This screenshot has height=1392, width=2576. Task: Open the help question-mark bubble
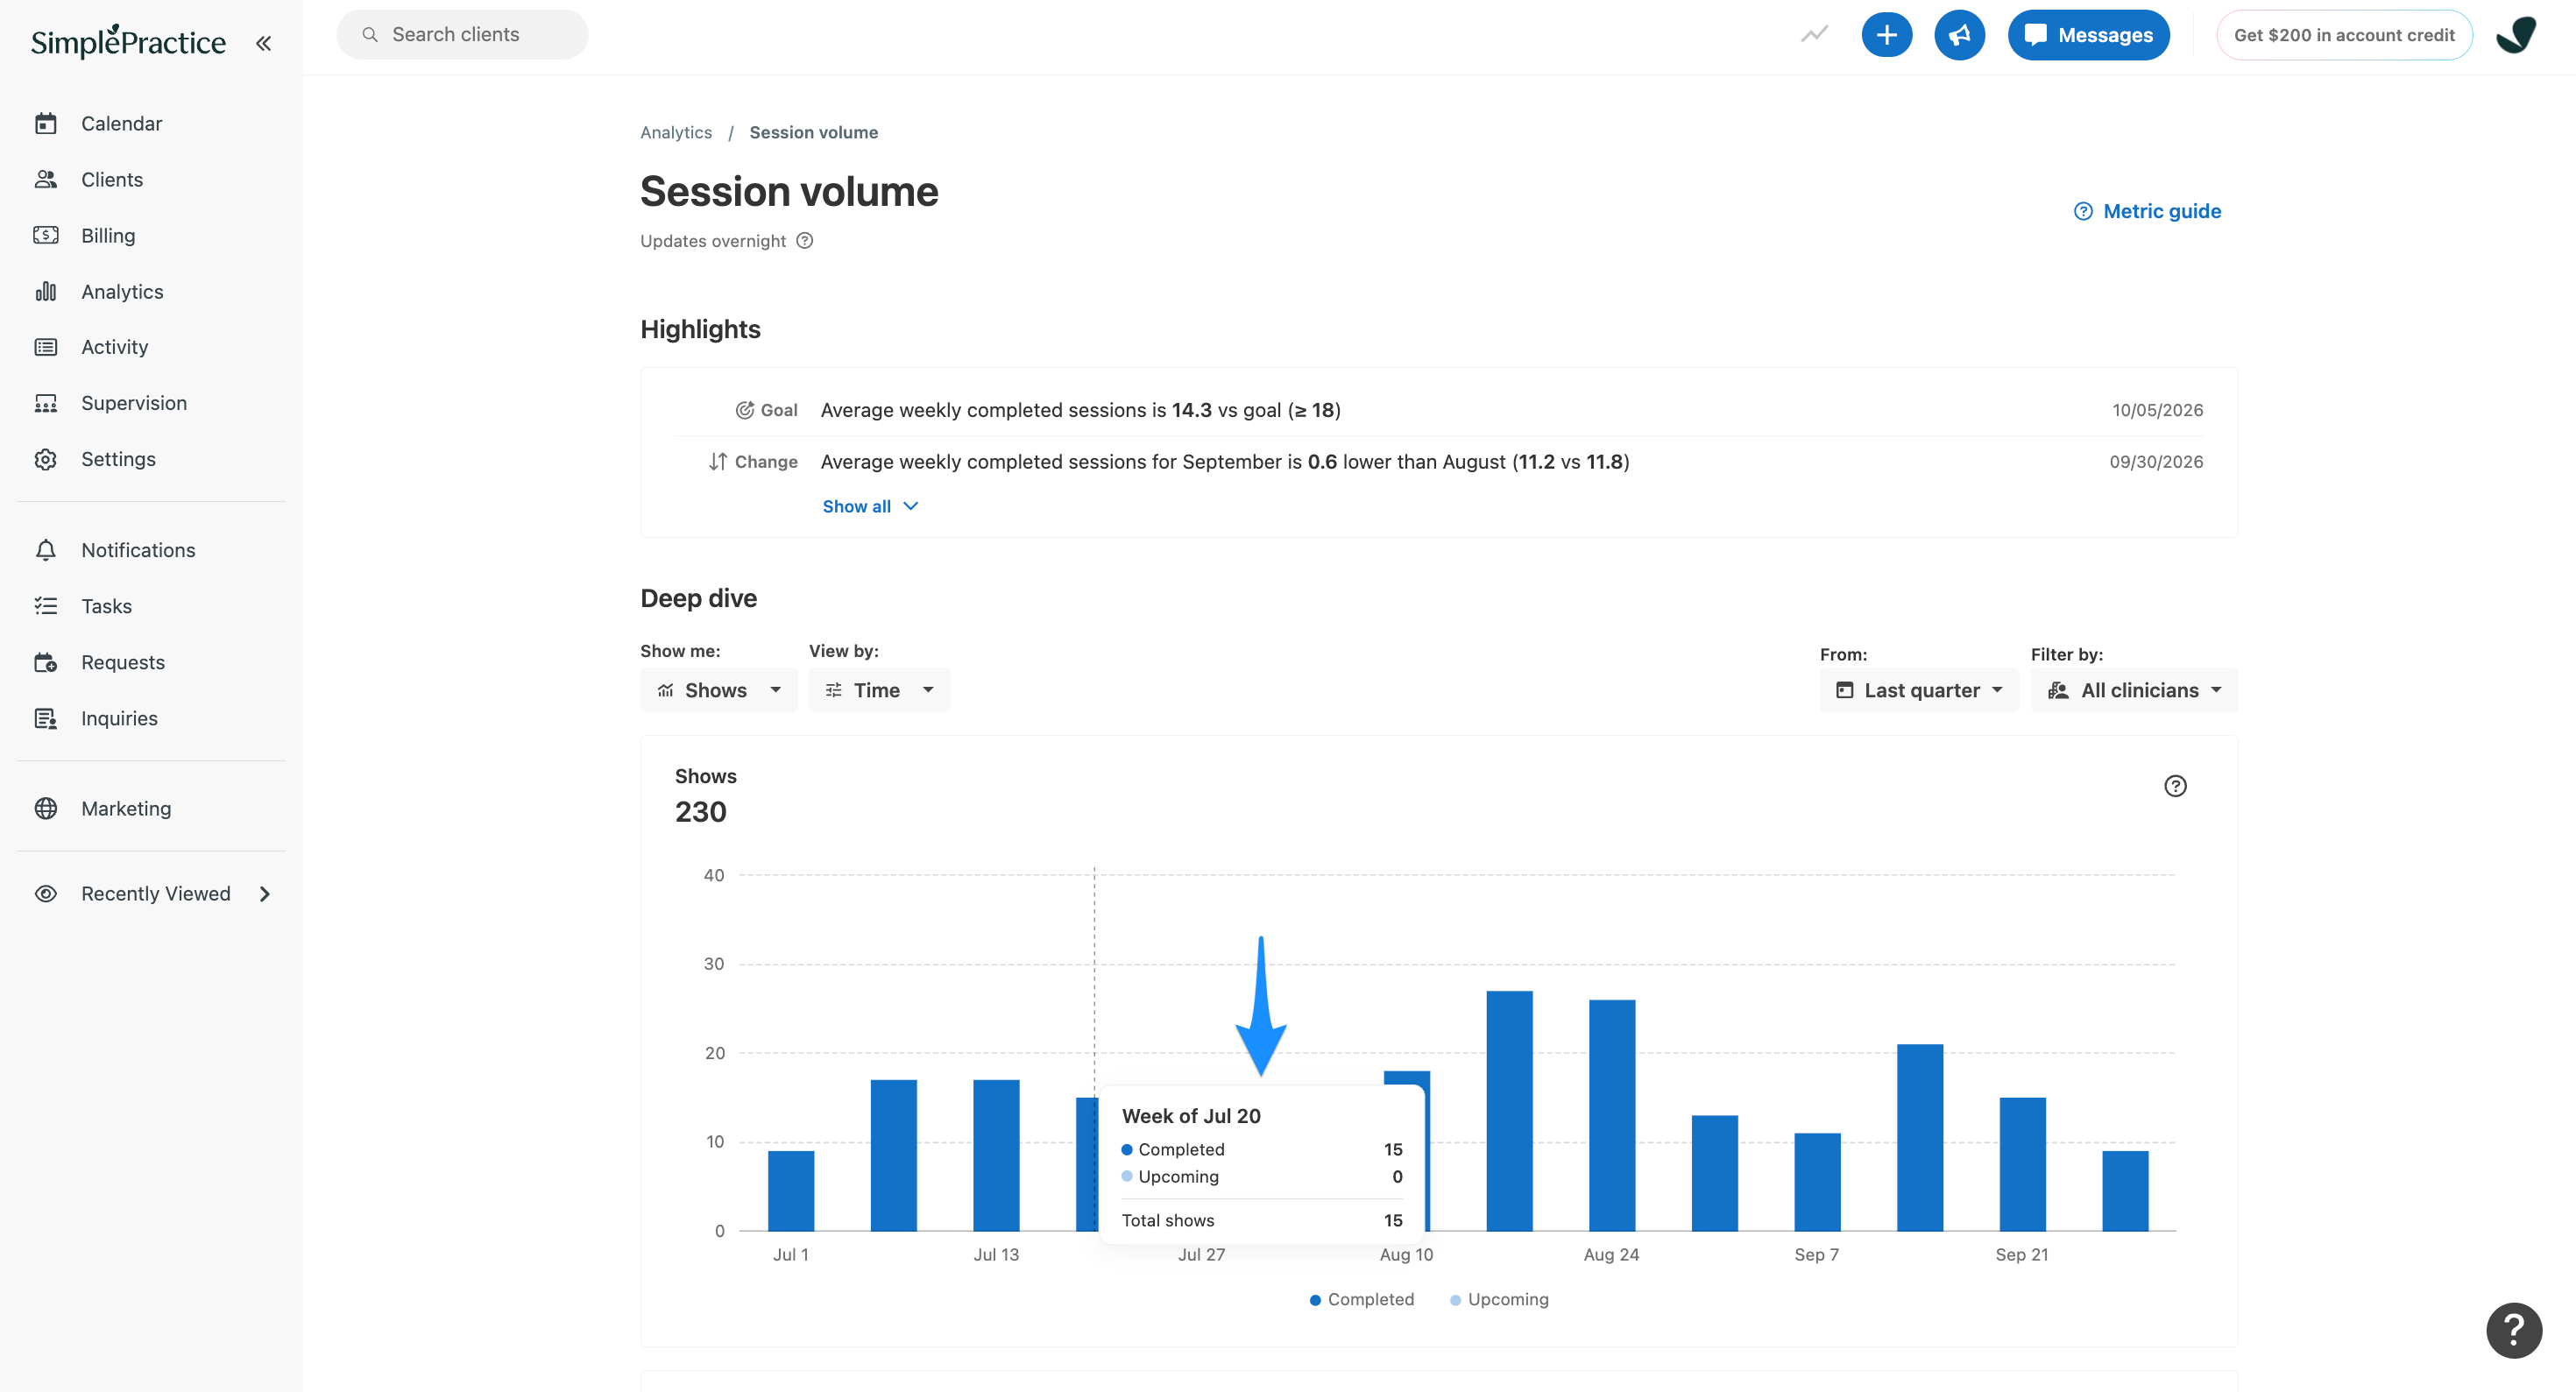tap(2514, 1330)
